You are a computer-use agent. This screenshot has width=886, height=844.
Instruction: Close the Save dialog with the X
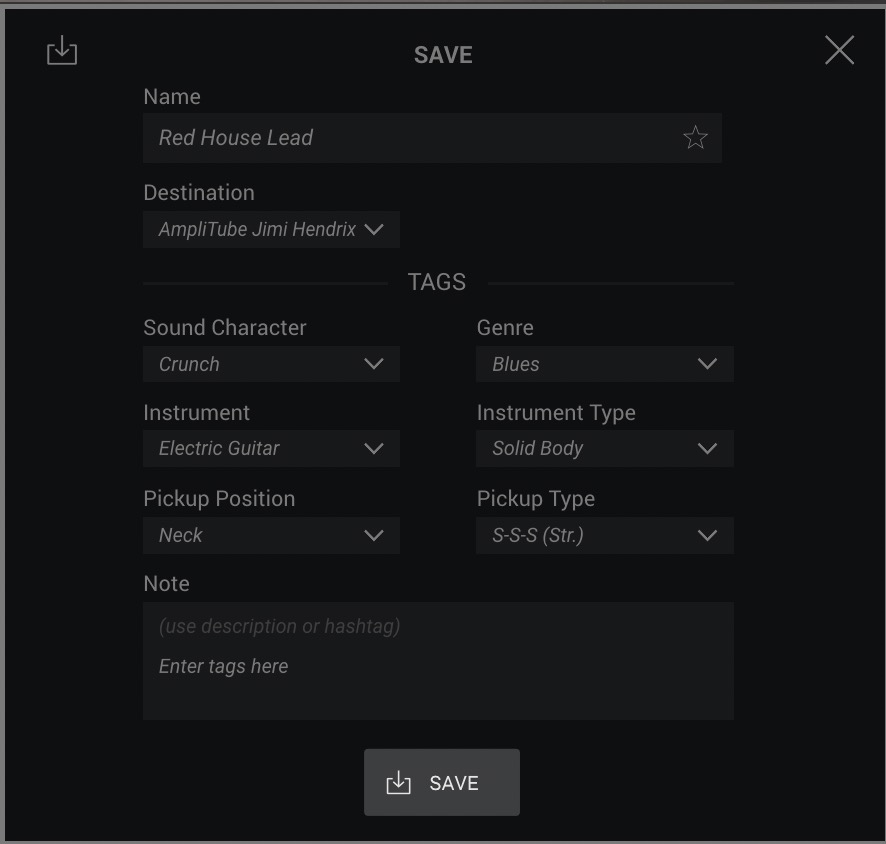click(x=839, y=50)
